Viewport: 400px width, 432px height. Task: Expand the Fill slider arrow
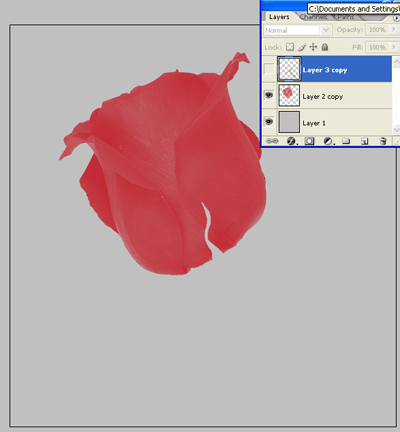394,47
